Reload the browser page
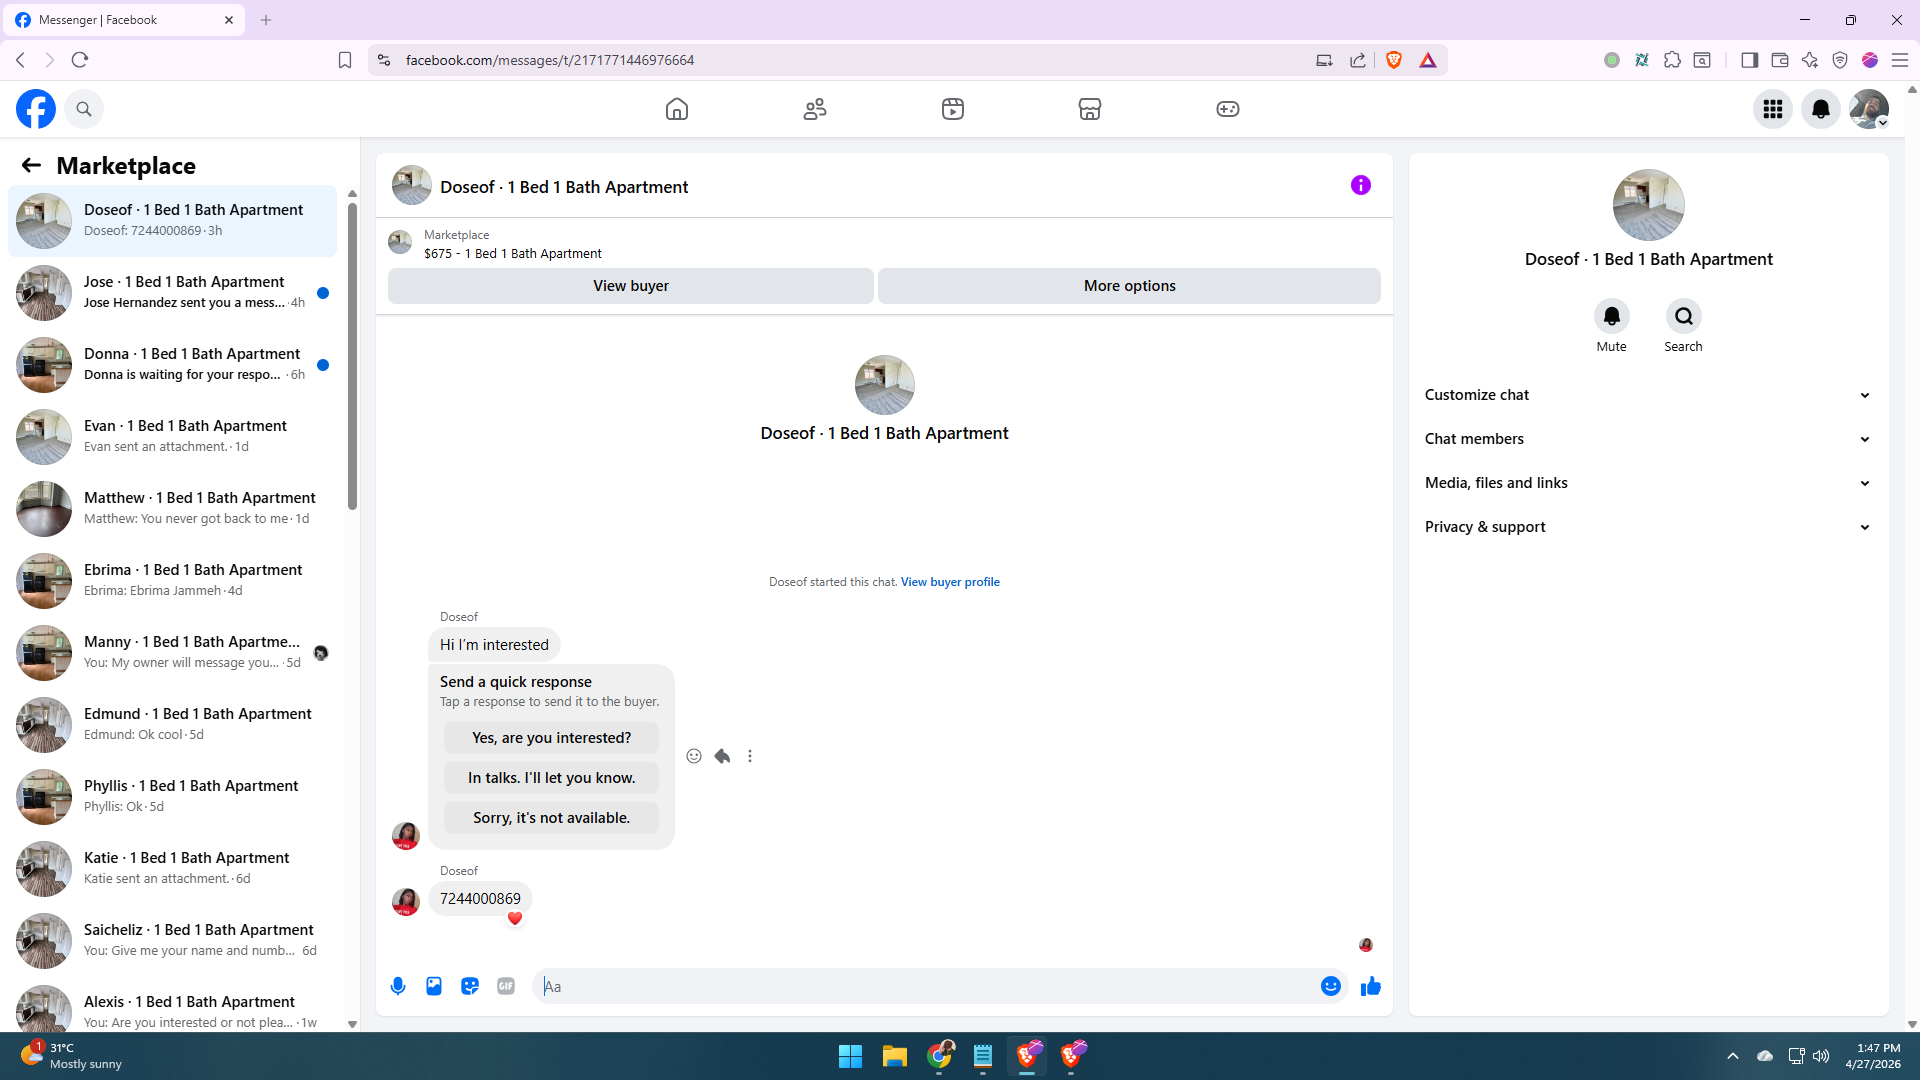This screenshot has width=1920, height=1080. pos(80,60)
